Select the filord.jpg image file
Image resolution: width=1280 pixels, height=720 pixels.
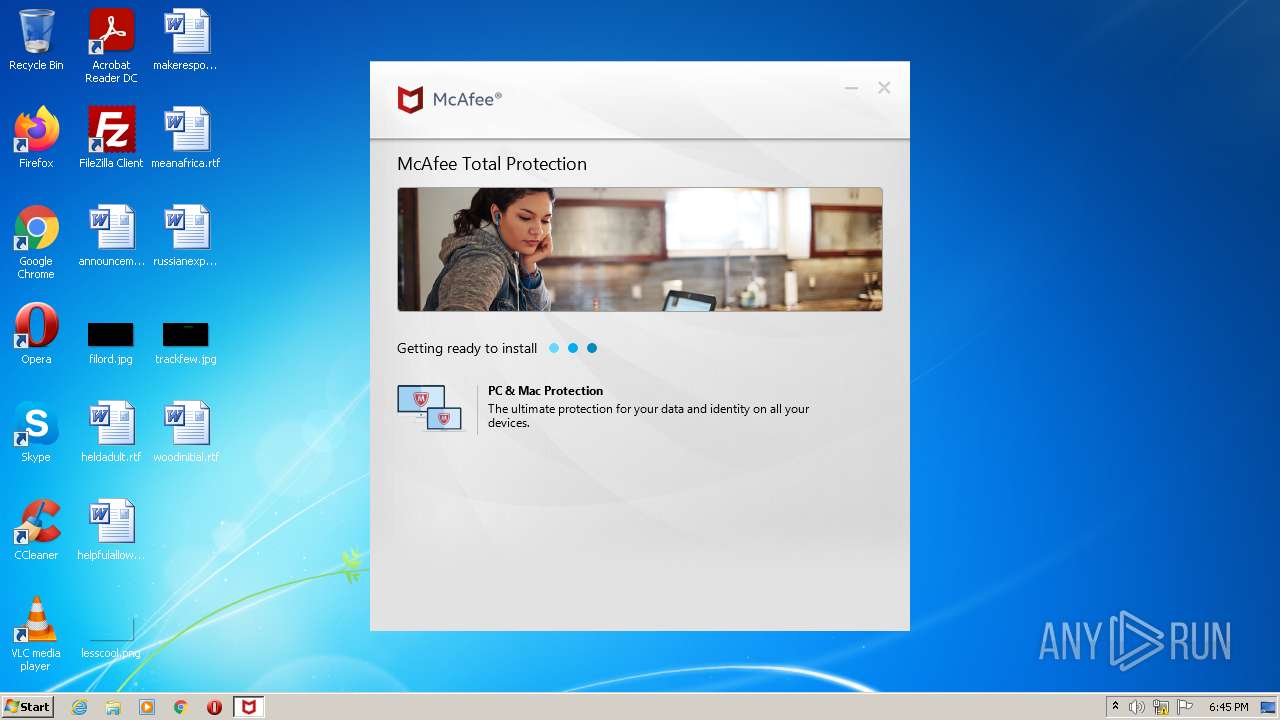[111, 341]
